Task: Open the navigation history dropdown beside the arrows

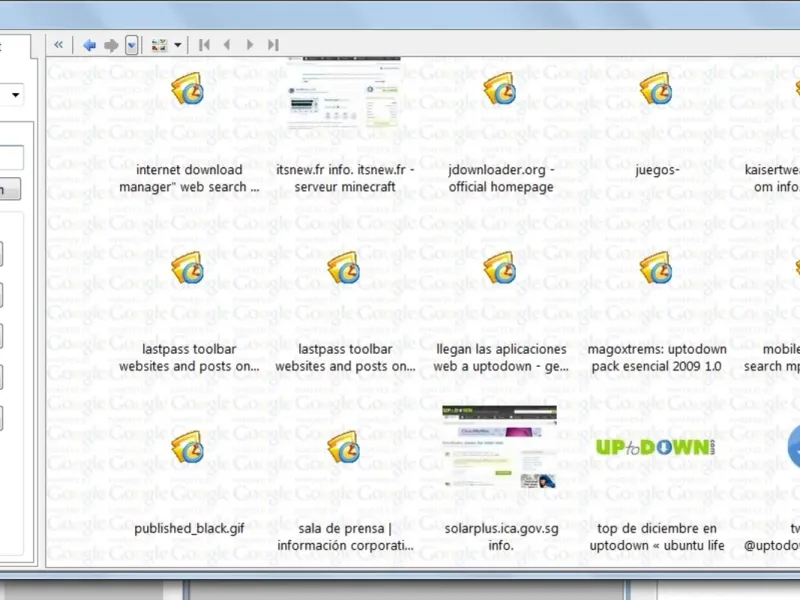Action: click(132, 45)
